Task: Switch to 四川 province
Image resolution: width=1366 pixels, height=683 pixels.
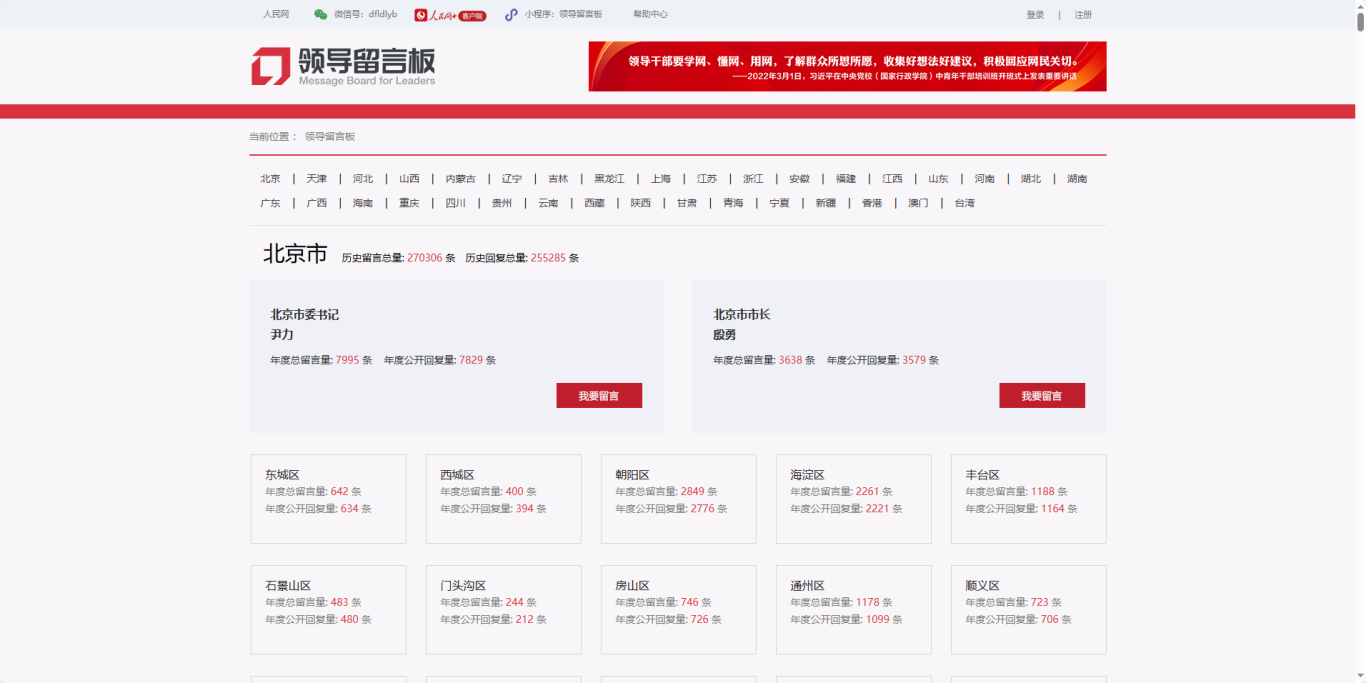Action: click(x=456, y=203)
